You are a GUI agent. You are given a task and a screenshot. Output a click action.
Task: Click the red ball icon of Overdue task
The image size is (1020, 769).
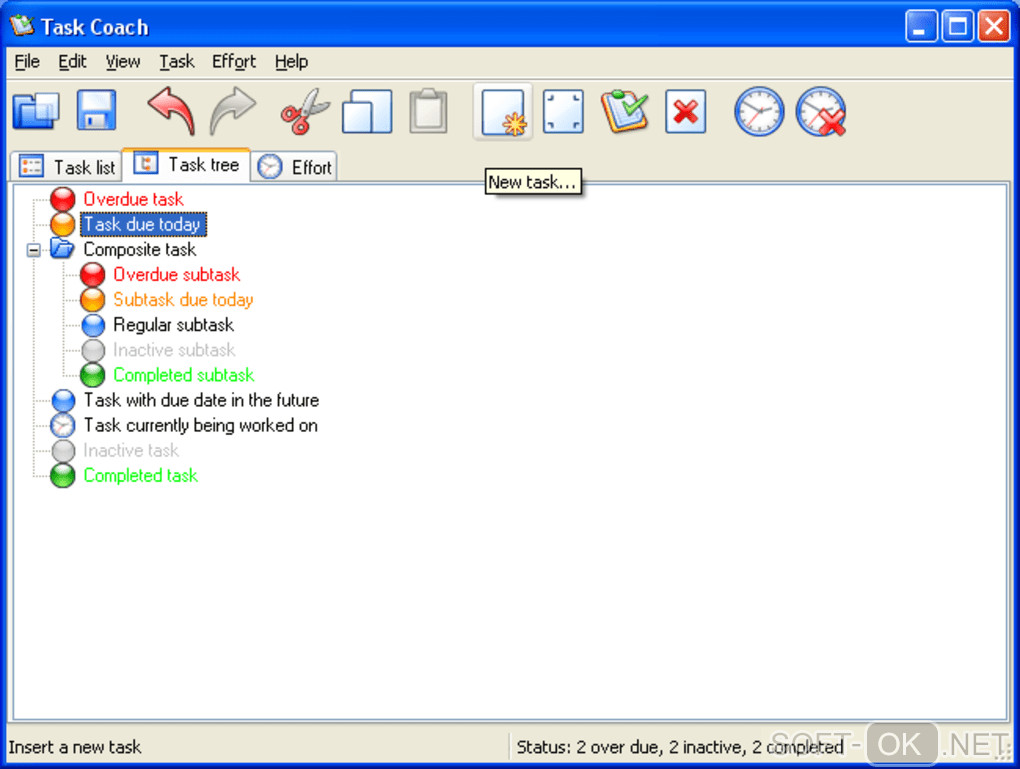63,199
